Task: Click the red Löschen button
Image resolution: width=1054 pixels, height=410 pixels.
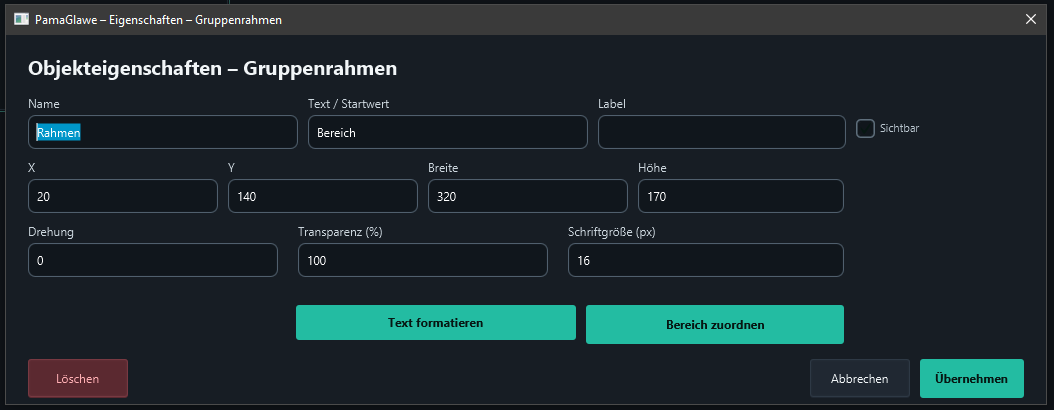Action: [x=78, y=378]
